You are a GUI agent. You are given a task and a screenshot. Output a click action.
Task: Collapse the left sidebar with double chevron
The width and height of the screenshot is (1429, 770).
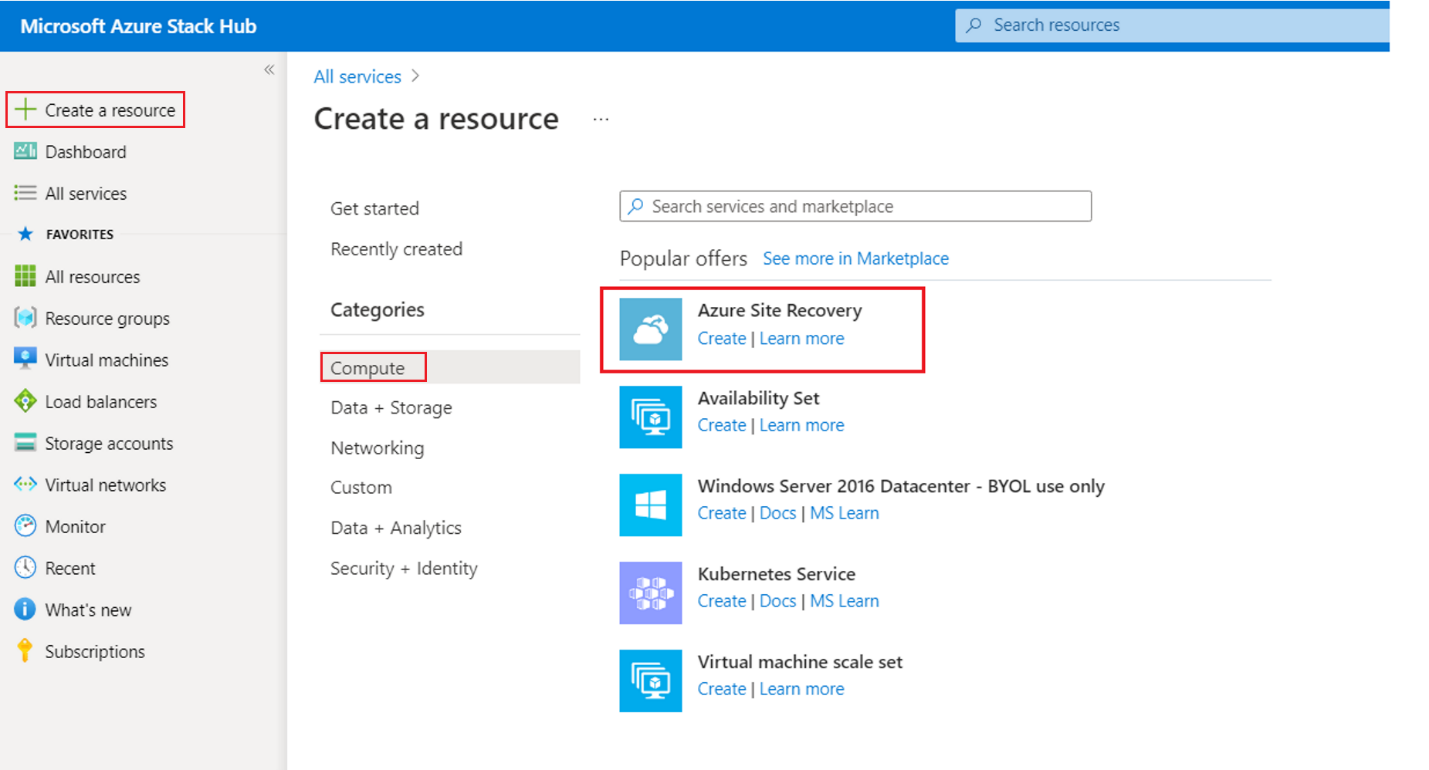269,70
